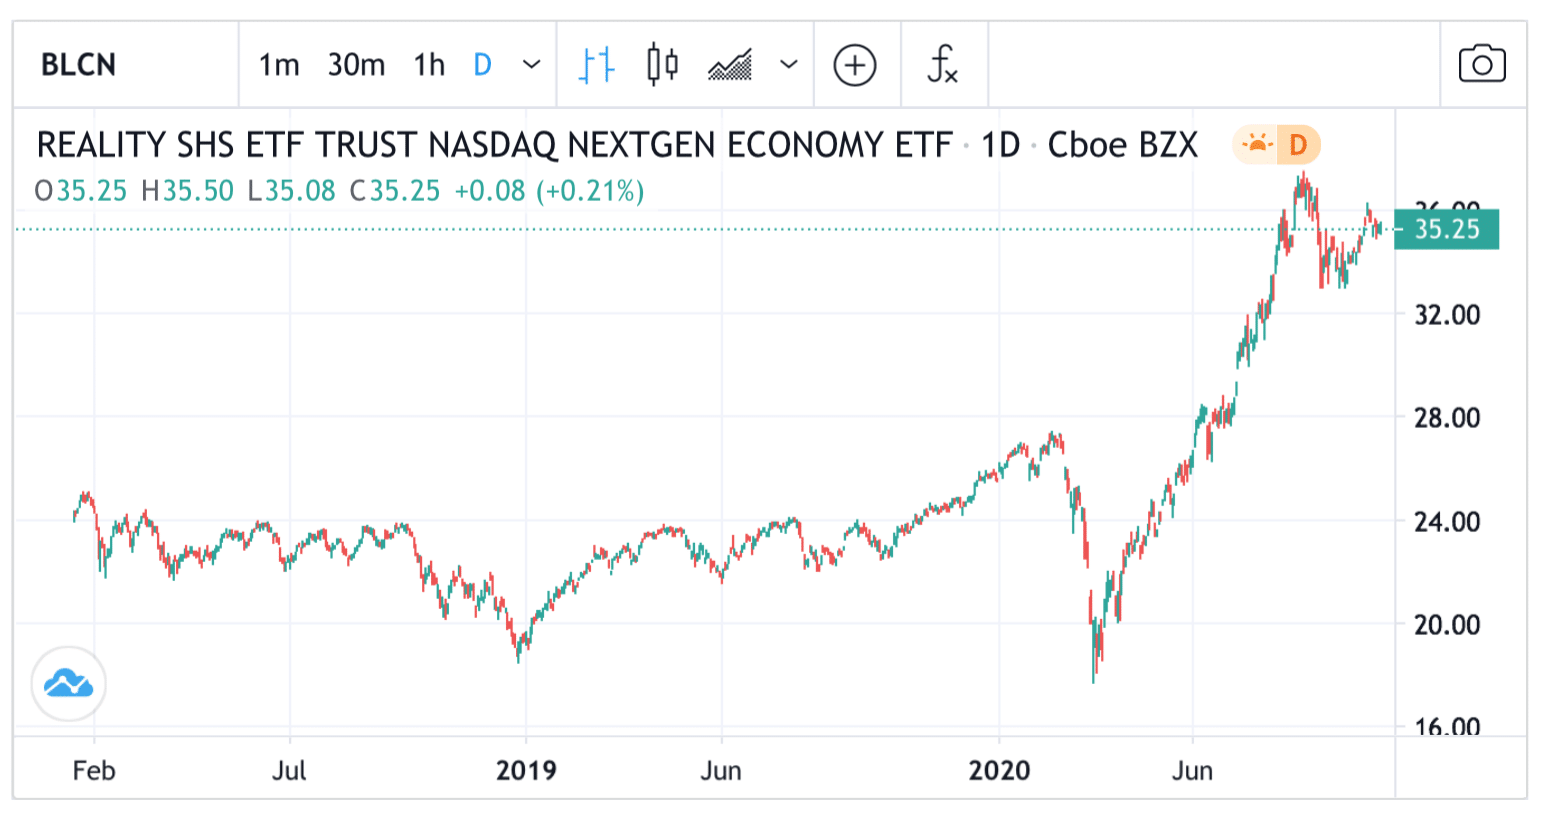The image size is (1550, 820).
Task: Click the orange sunset session icon
Action: click(x=1255, y=145)
